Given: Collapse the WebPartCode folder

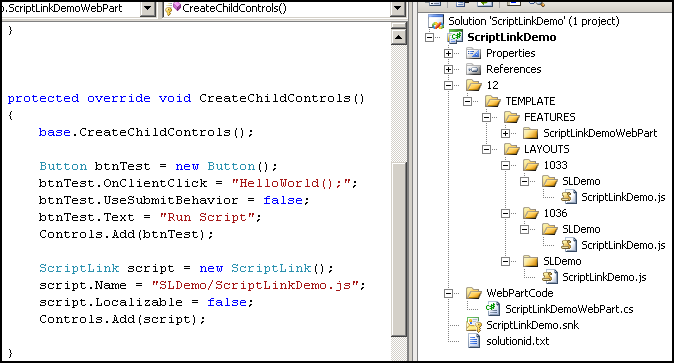Looking at the screenshot, I should [x=448, y=293].
